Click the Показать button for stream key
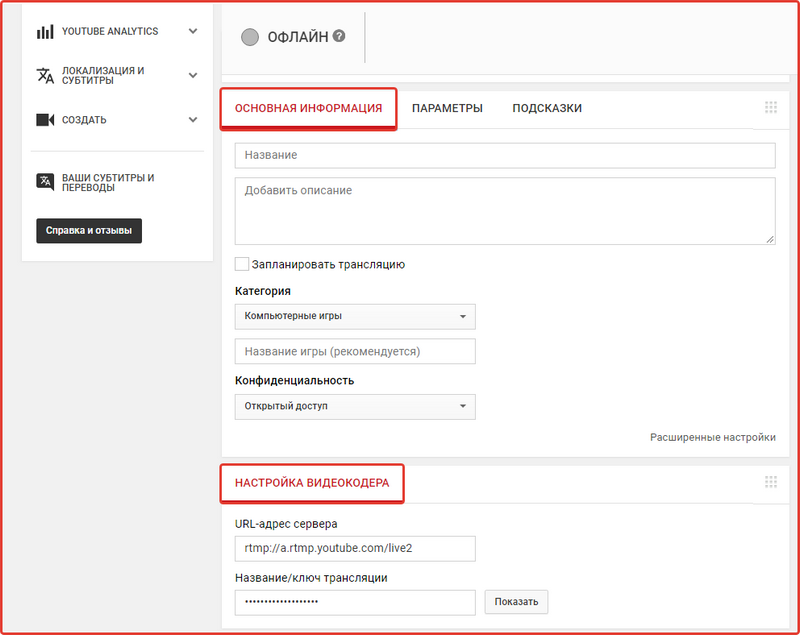This screenshot has height=635, width=800. (516, 602)
